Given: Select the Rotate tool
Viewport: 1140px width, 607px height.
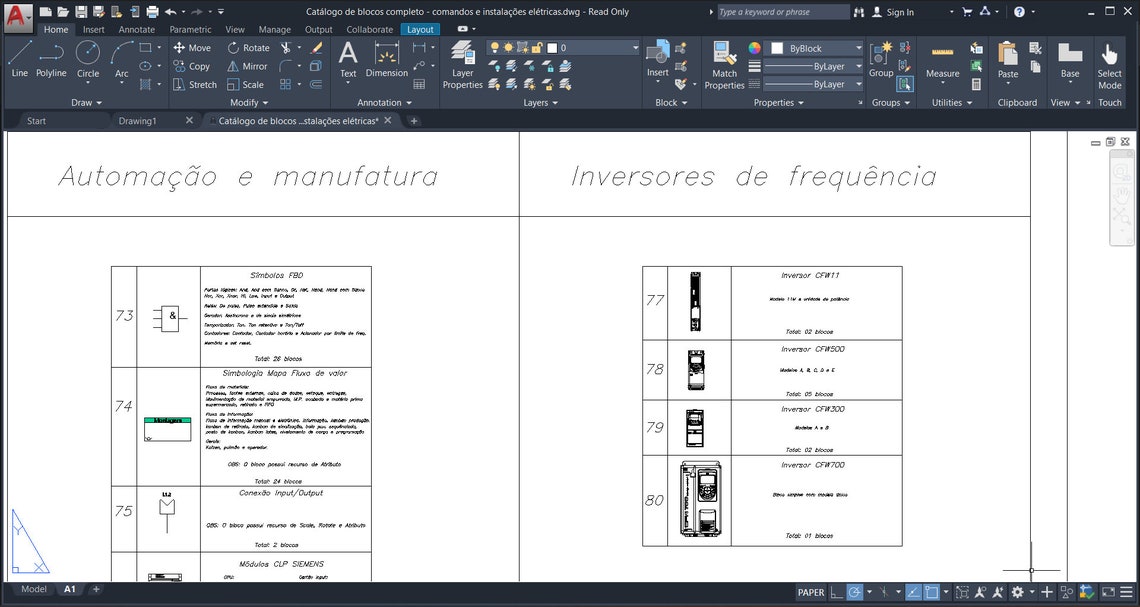Looking at the screenshot, I should 248,47.
